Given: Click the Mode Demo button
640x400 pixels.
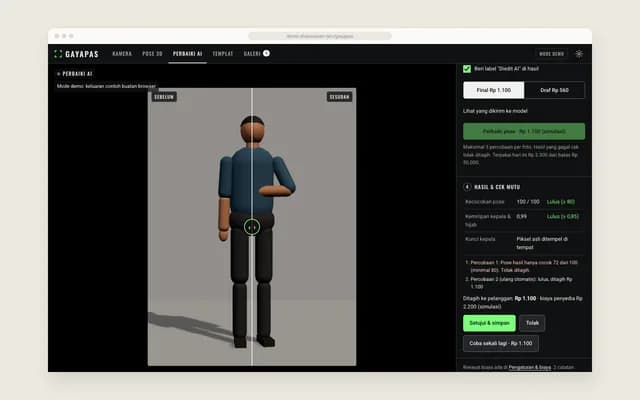Looking at the screenshot, I should point(551,54).
